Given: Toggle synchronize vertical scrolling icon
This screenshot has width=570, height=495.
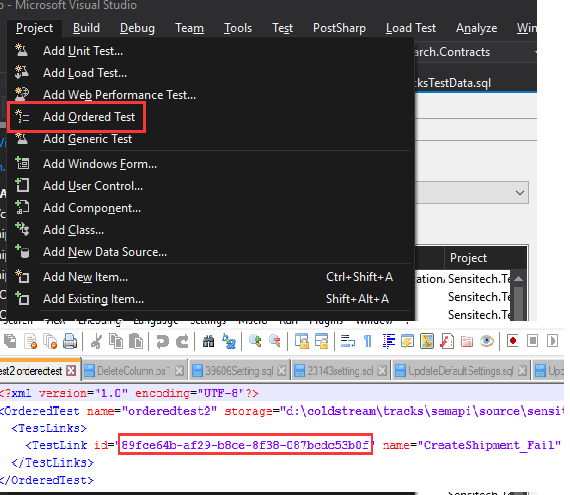Looking at the screenshot, I should 301,342.
